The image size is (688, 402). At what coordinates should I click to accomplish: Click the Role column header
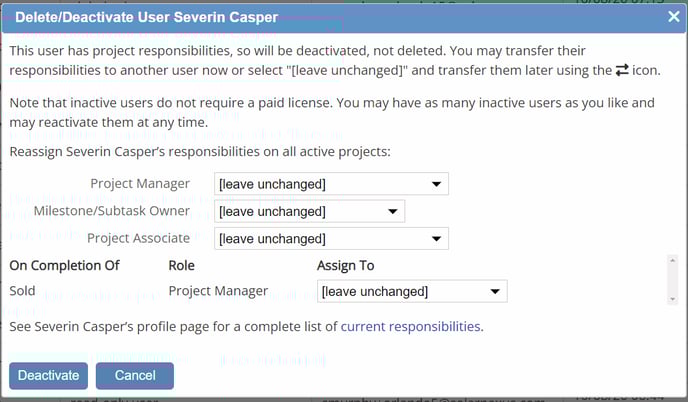click(x=181, y=265)
